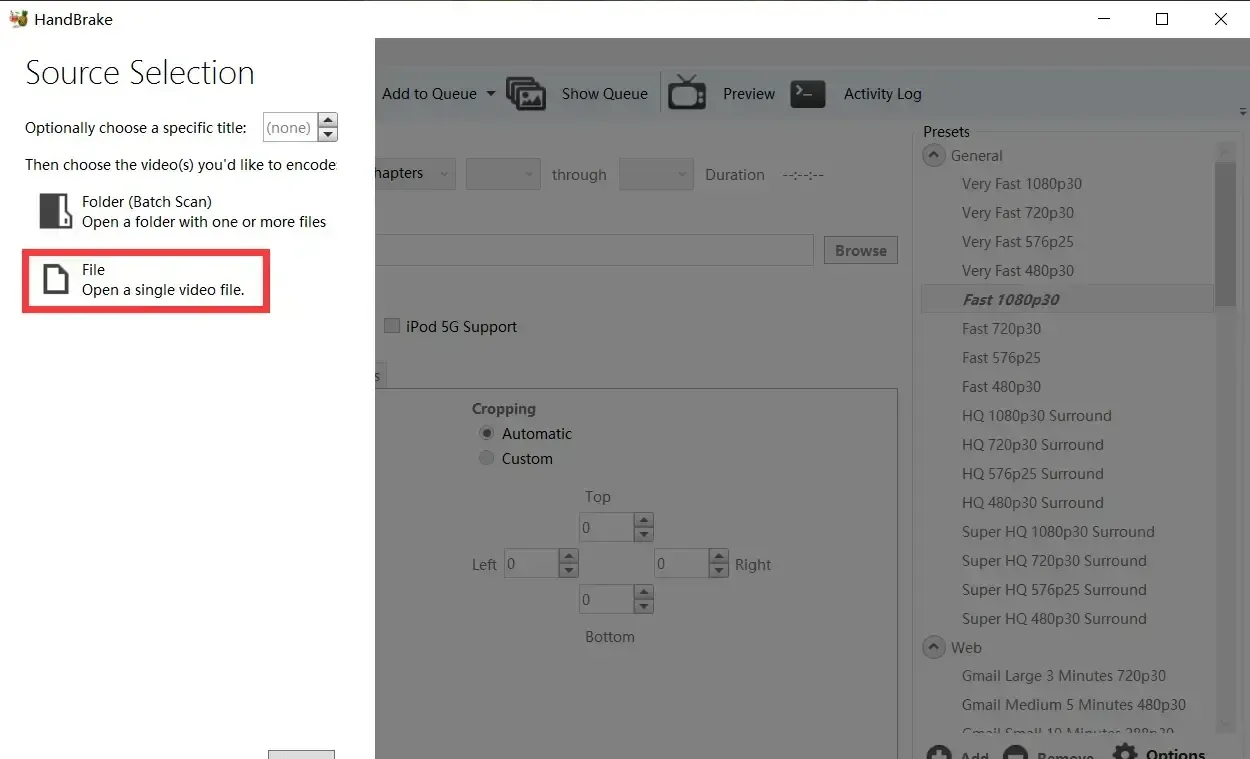This screenshot has height=759, width=1250.
Task: Decrease the Left crop value
Action: pos(569,570)
